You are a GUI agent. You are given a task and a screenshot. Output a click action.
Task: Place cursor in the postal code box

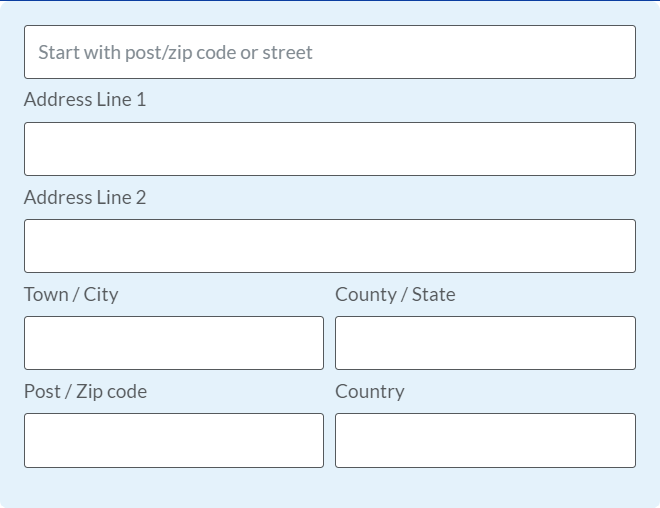click(x=174, y=440)
